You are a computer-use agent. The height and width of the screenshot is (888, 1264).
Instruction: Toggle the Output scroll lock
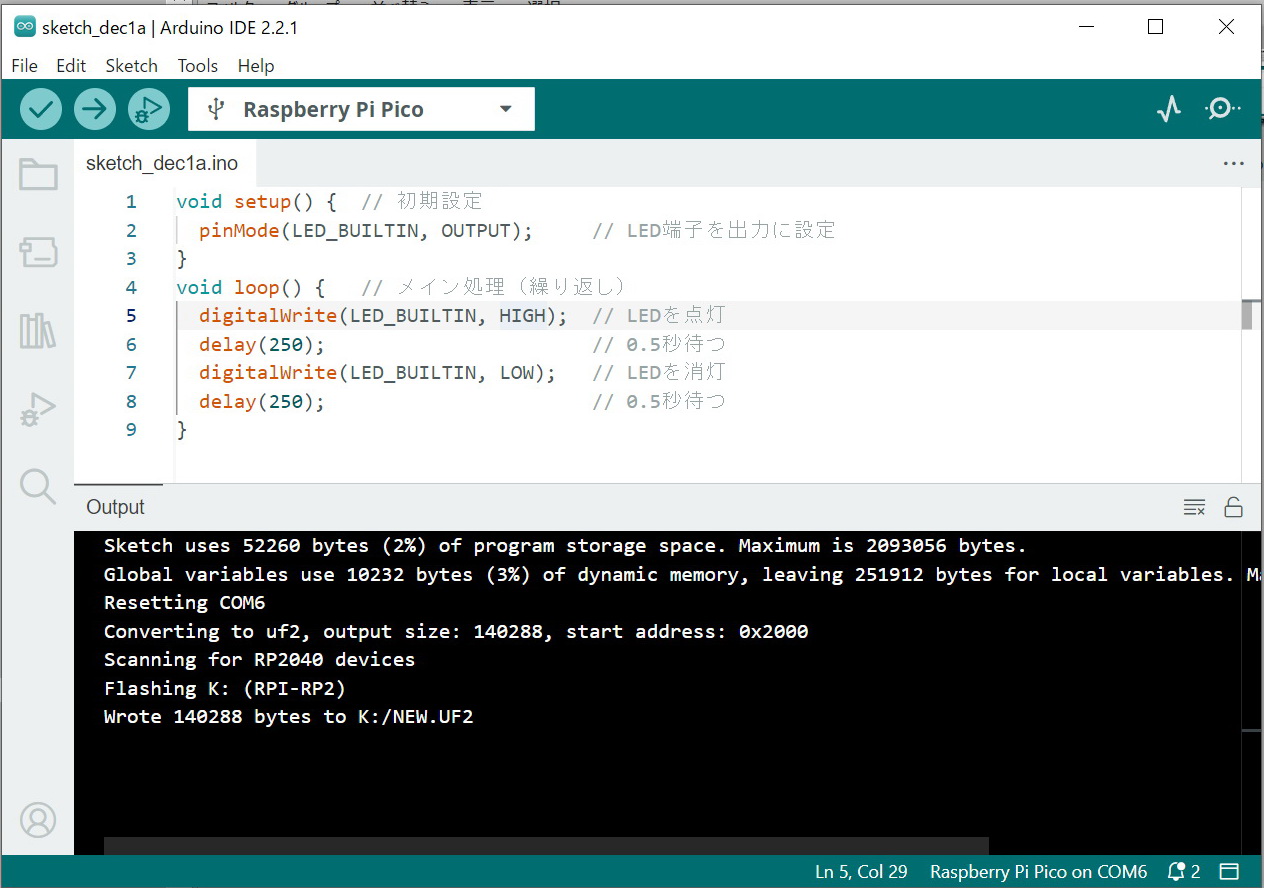coord(1234,507)
